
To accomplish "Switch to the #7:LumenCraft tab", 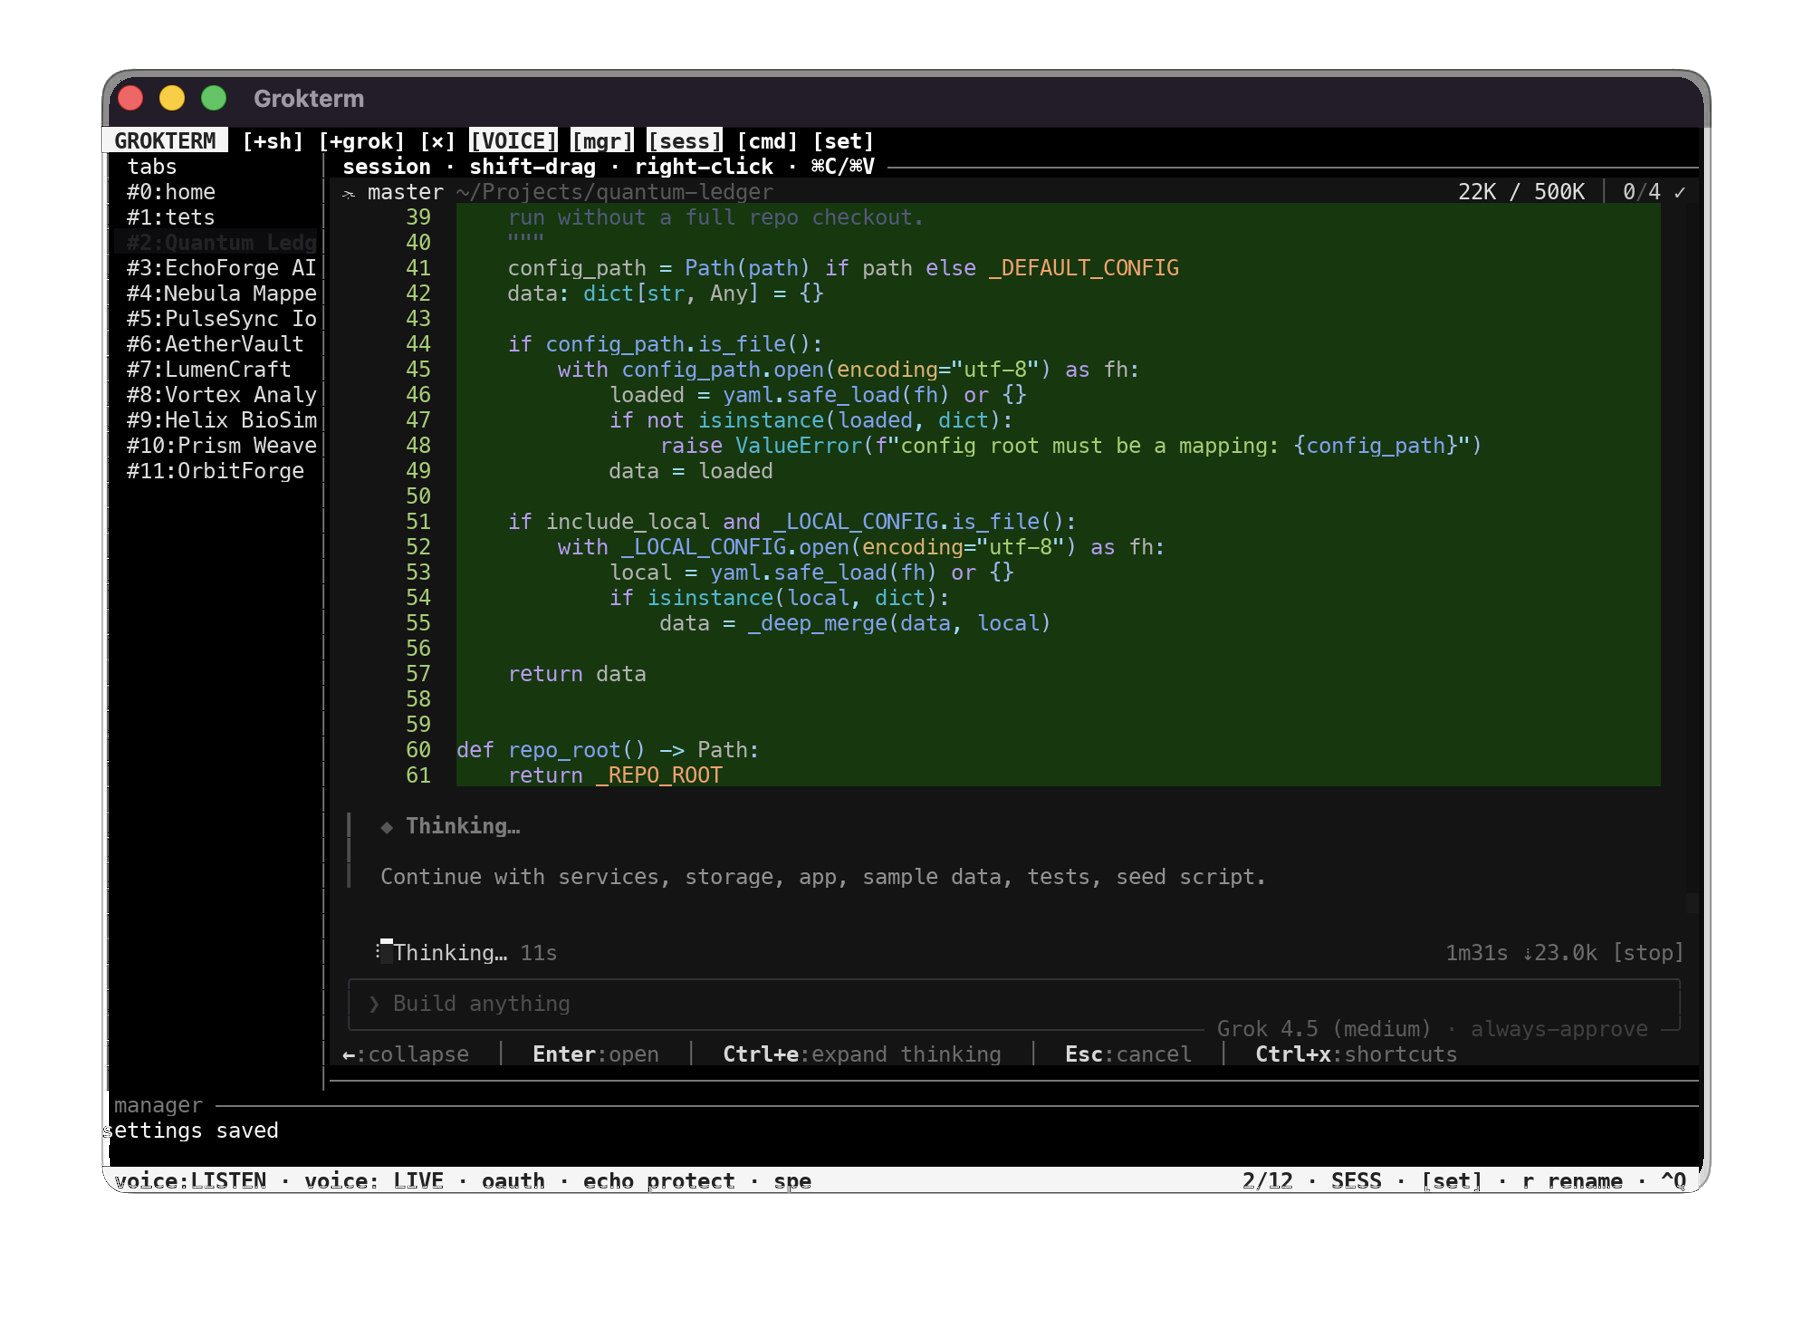I will 209,370.
